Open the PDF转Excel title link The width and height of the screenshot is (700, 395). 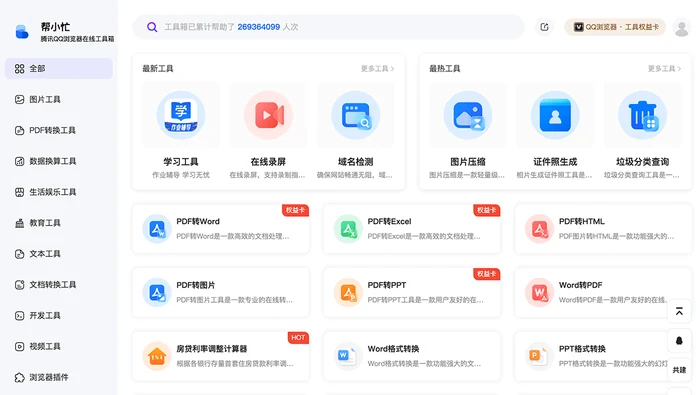point(389,221)
